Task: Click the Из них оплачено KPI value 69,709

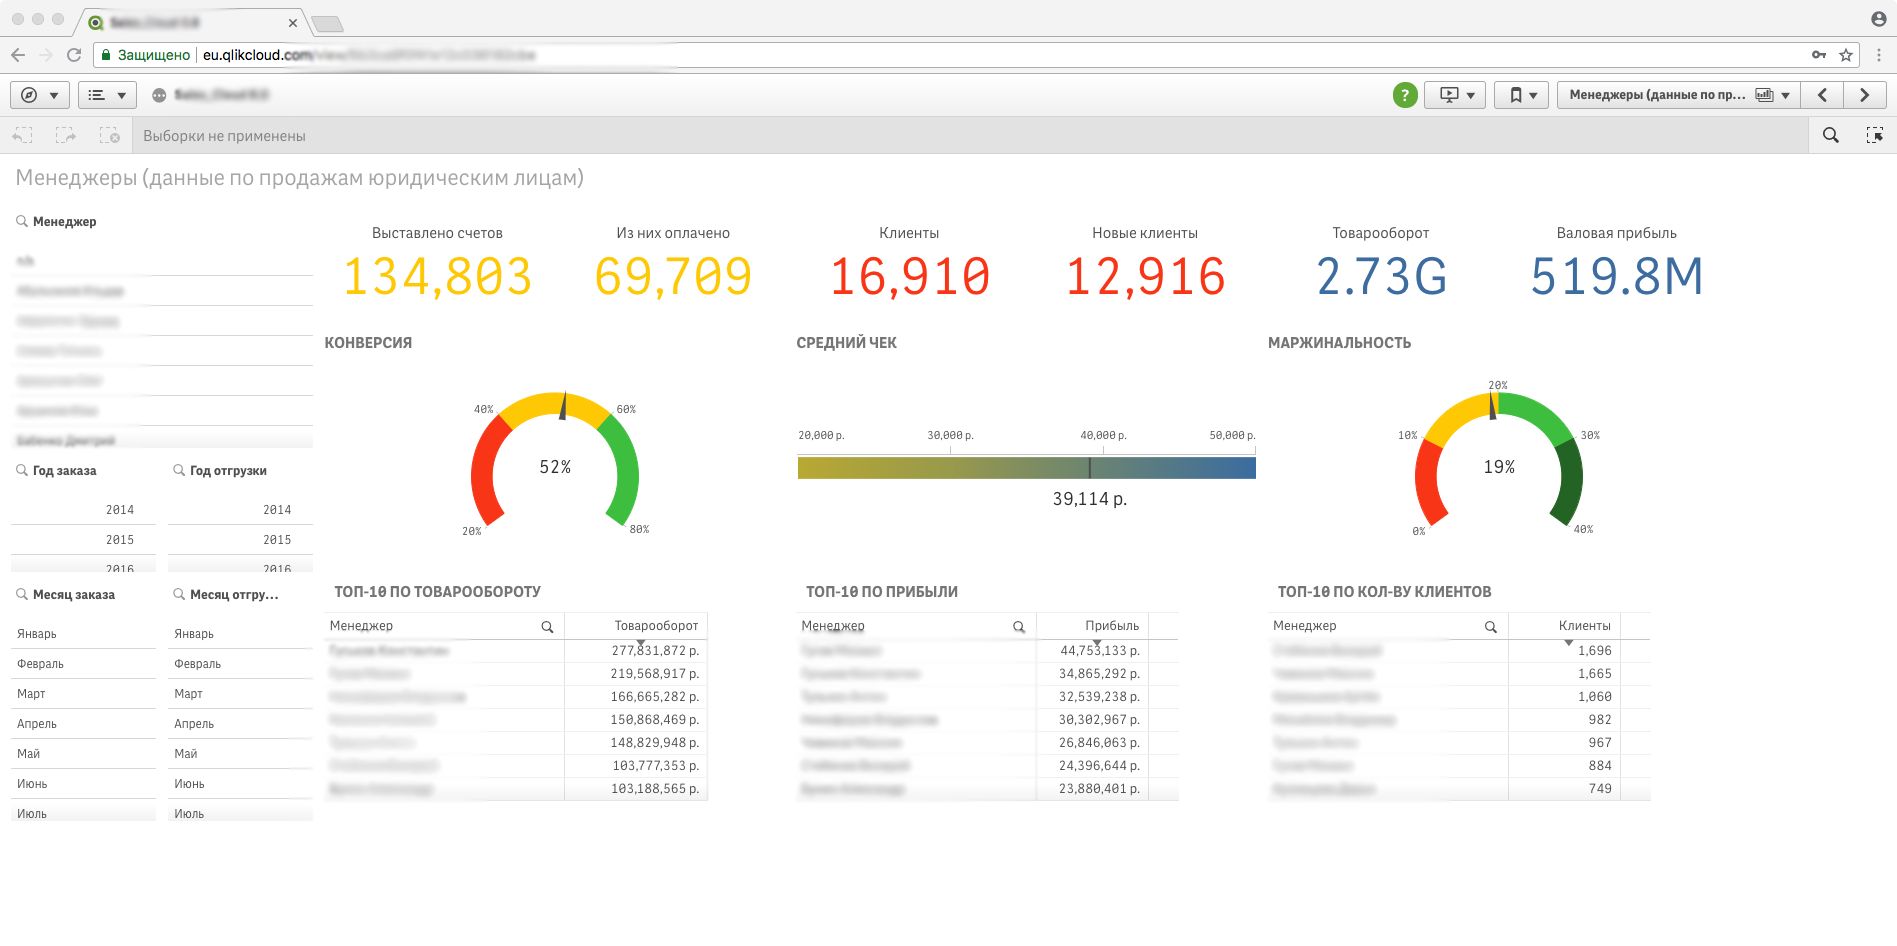Action: 673,277
